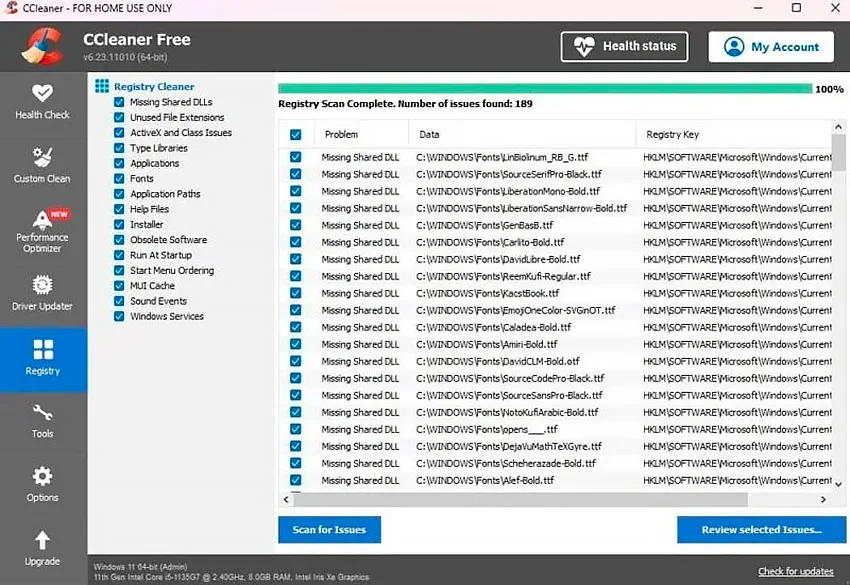Click the green scan progress bar
The width and height of the screenshot is (850, 585).
[545, 89]
